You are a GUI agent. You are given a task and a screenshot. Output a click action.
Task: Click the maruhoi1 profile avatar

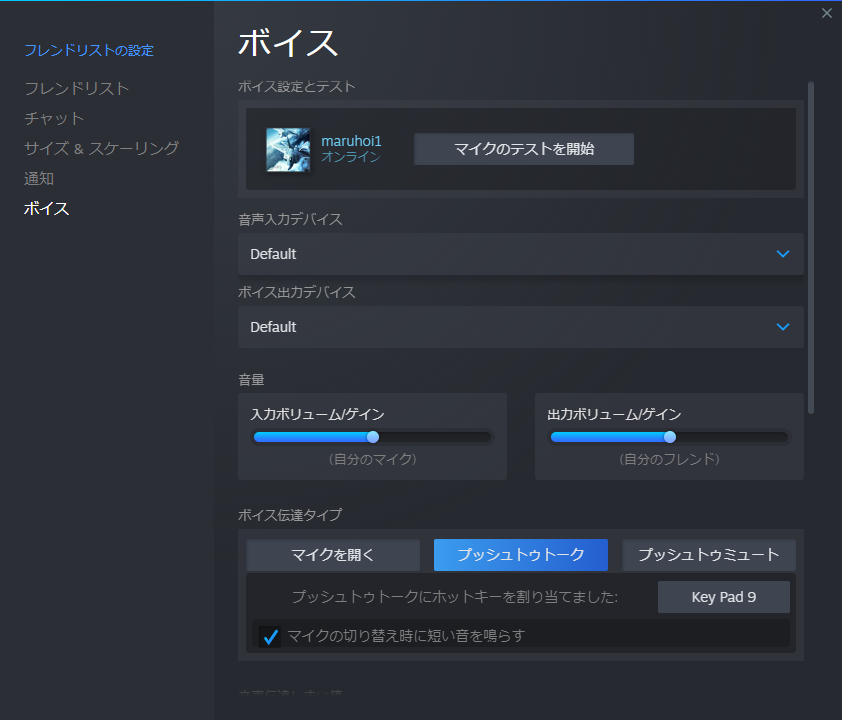(x=287, y=149)
